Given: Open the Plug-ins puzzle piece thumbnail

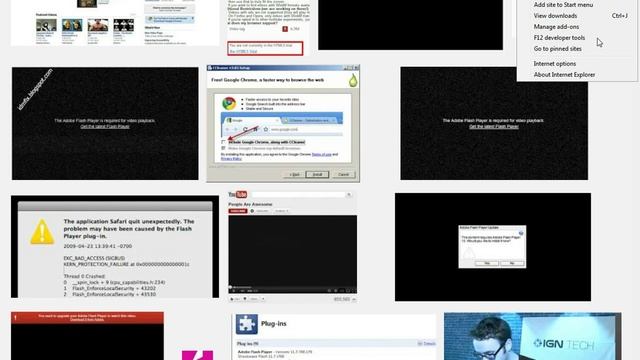Looking at the screenshot, I should 334,337.
